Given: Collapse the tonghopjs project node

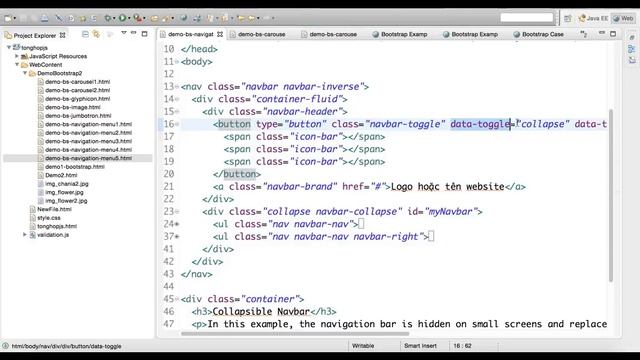Looking at the screenshot, I should pyautogui.click(x=9, y=47).
